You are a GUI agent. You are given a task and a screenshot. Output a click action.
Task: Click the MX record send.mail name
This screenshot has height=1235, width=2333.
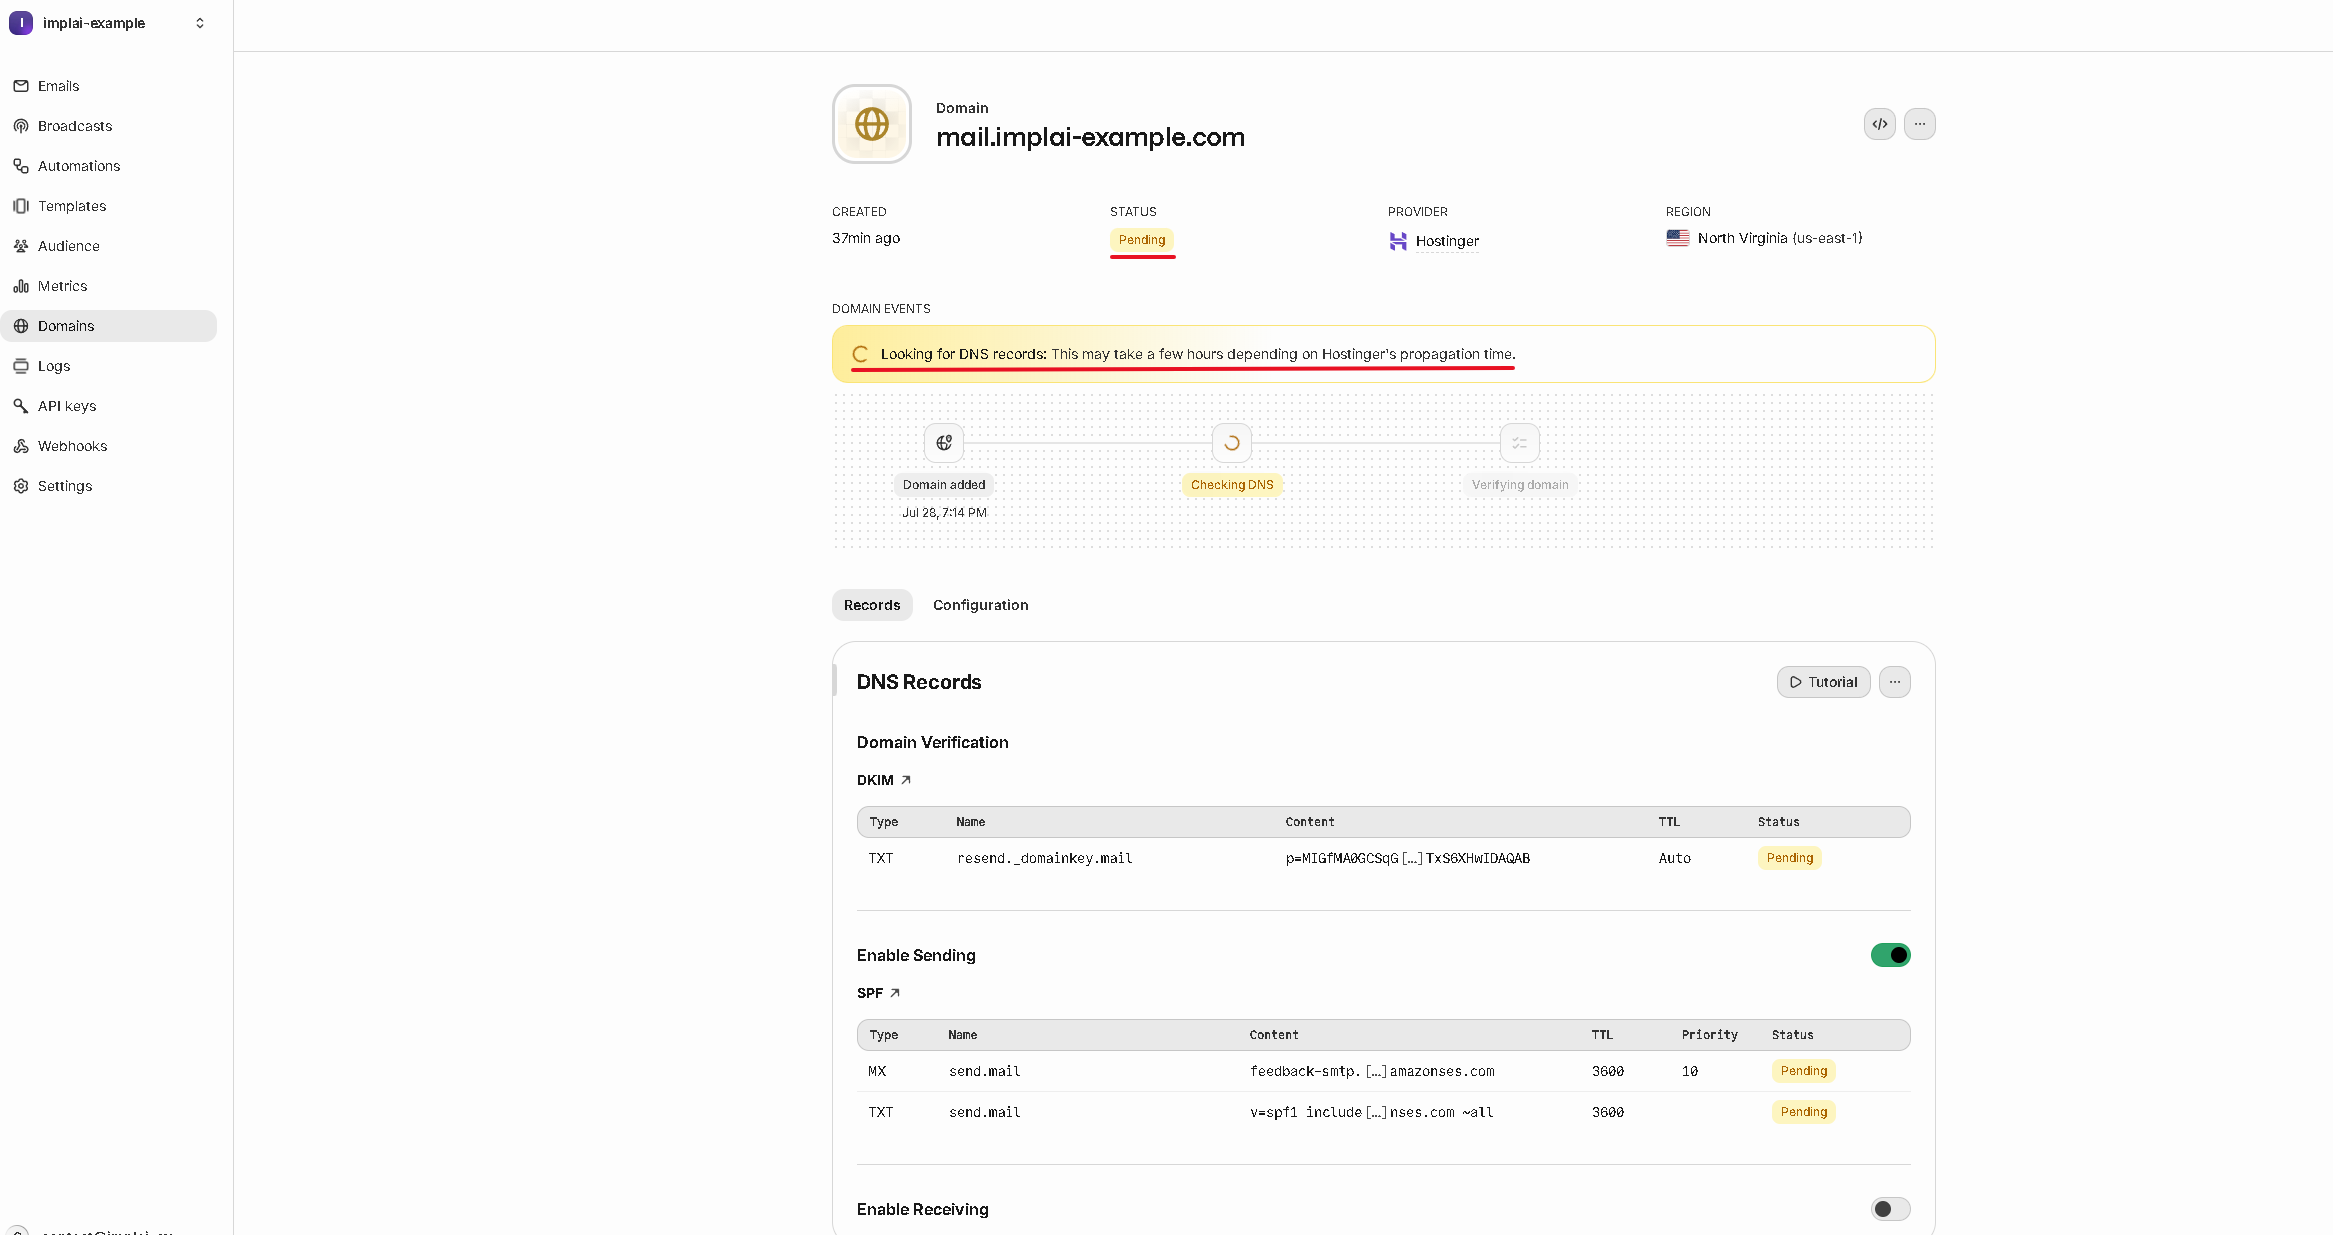(x=985, y=1071)
